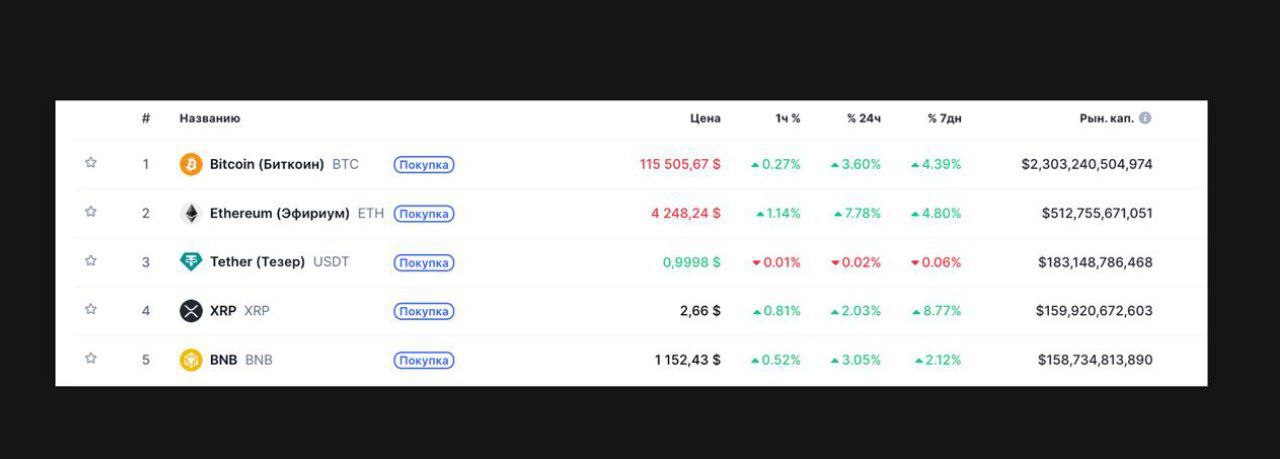Viewport: 1280px width, 459px height.
Task: Sort by the 1ч % column header
Action: tap(788, 118)
